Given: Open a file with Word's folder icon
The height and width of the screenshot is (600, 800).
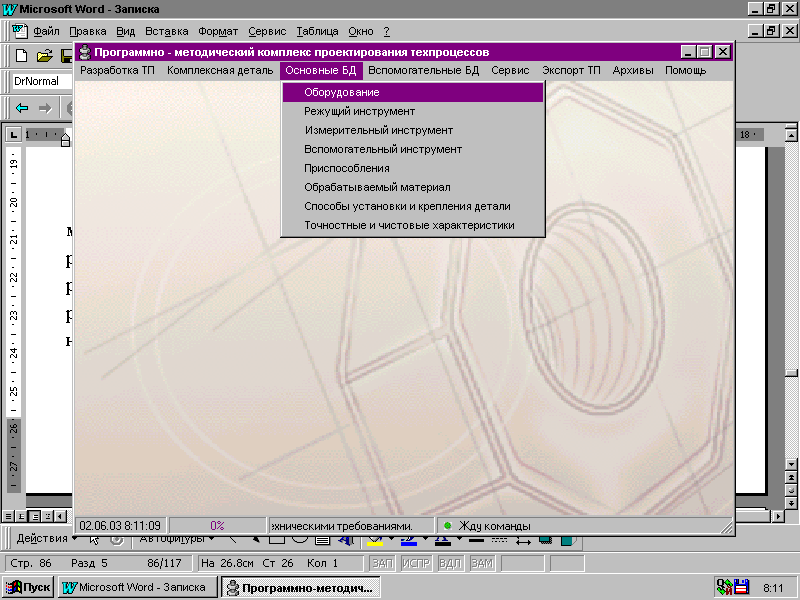Looking at the screenshot, I should [x=44, y=56].
